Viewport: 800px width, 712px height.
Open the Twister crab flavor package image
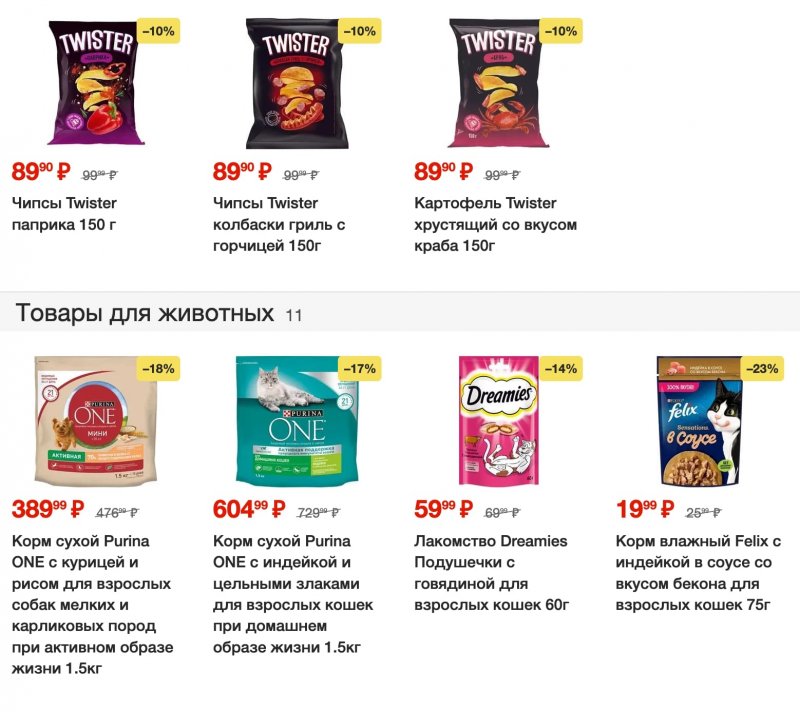point(499,83)
